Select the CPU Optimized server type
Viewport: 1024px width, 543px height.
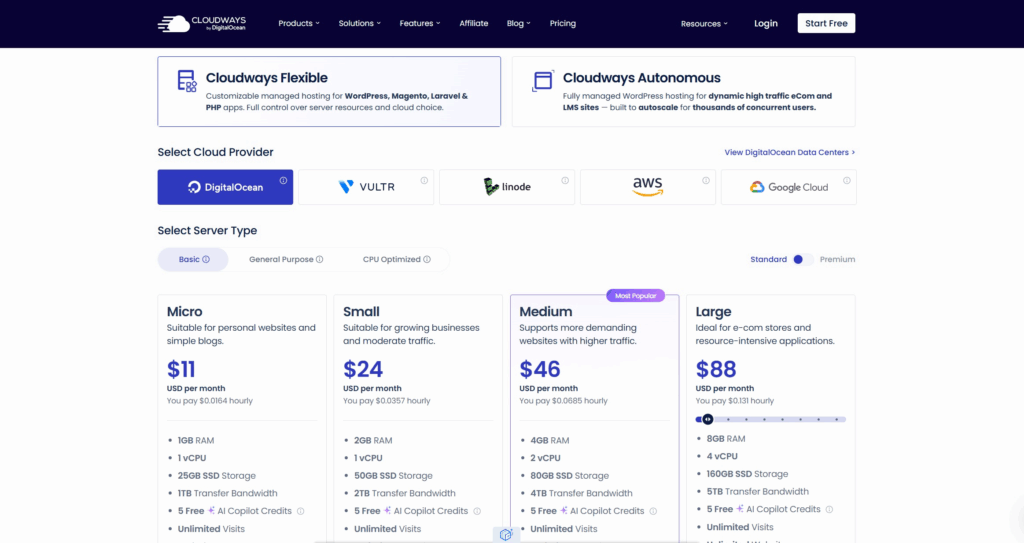click(396, 260)
